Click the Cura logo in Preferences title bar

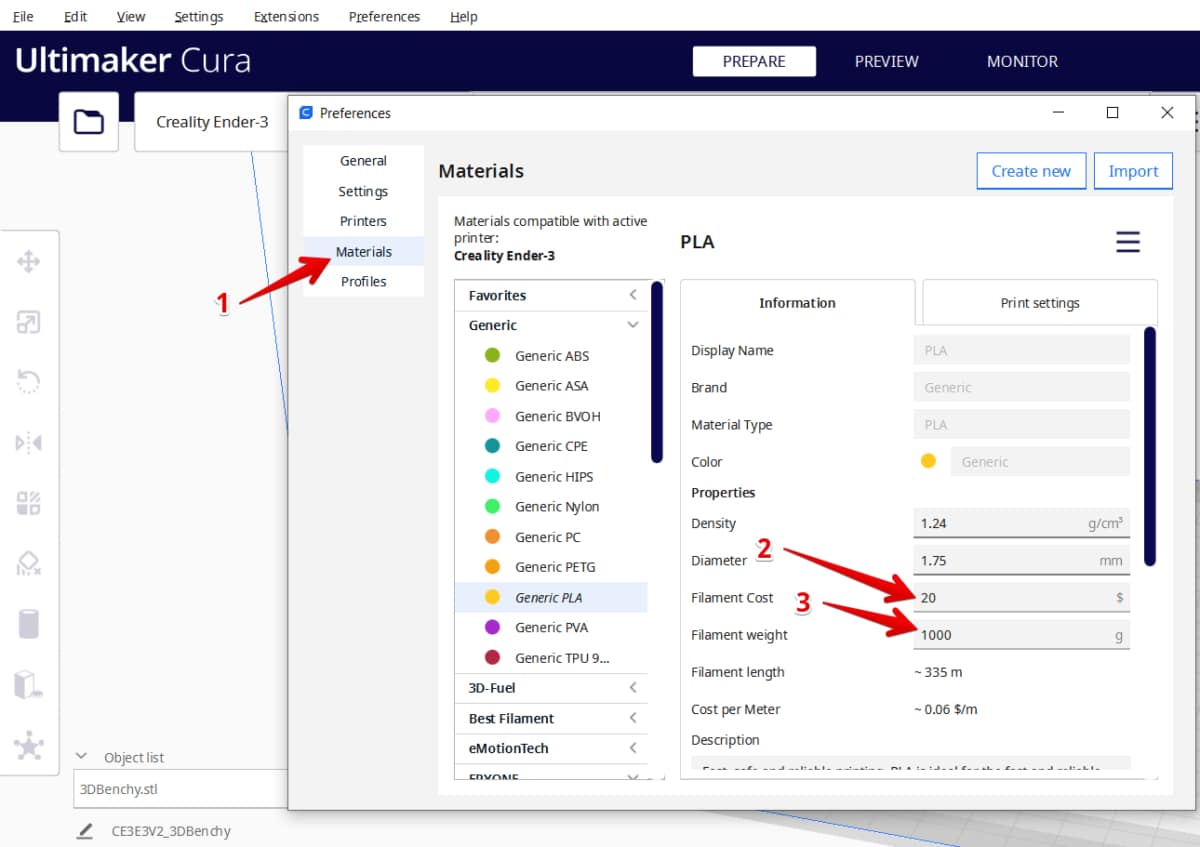(306, 113)
